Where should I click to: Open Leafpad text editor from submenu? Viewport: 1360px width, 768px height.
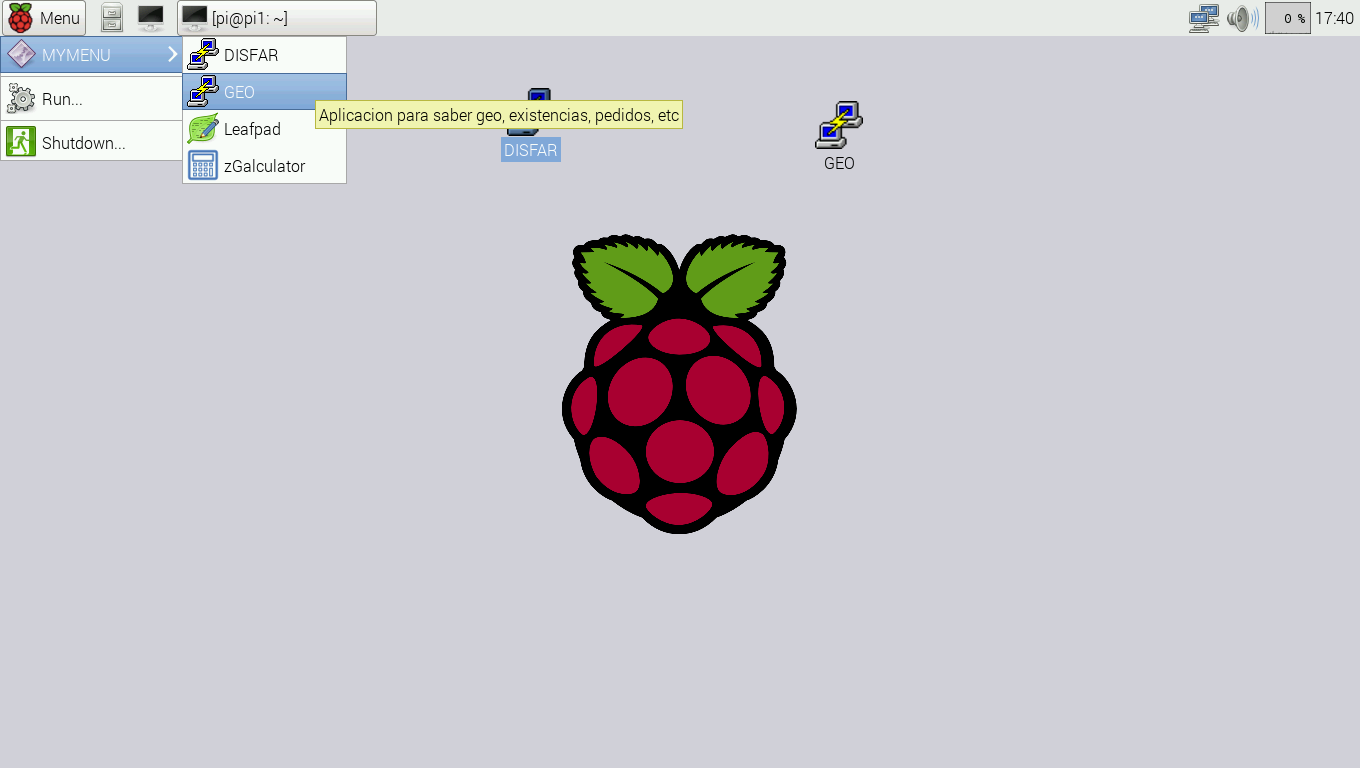252,129
